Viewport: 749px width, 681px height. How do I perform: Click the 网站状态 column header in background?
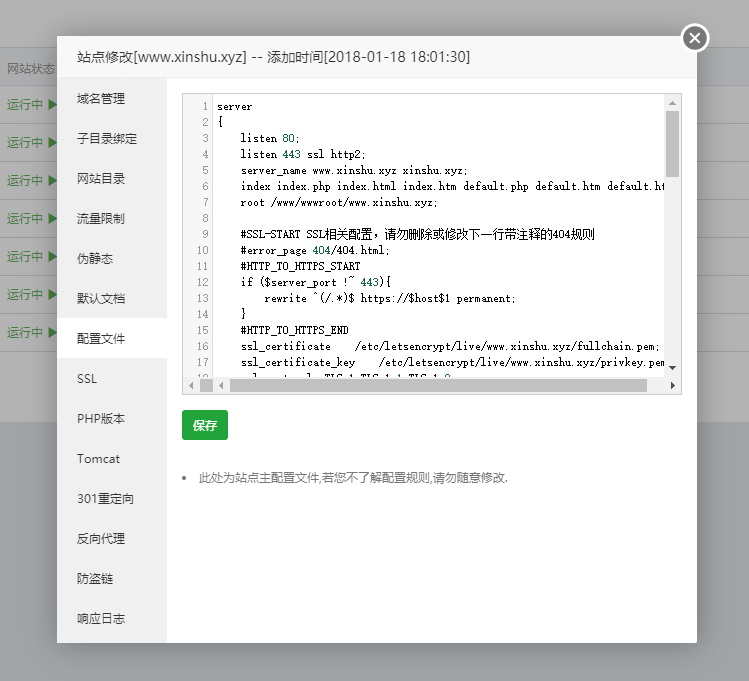tap(31, 68)
